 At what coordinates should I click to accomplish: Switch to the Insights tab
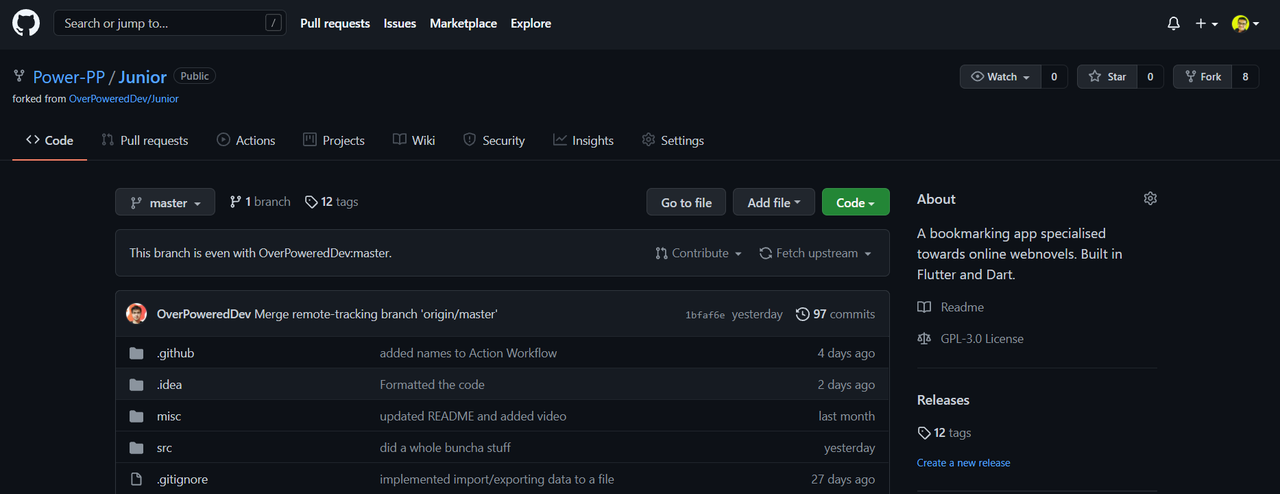pyautogui.click(x=584, y=140)
